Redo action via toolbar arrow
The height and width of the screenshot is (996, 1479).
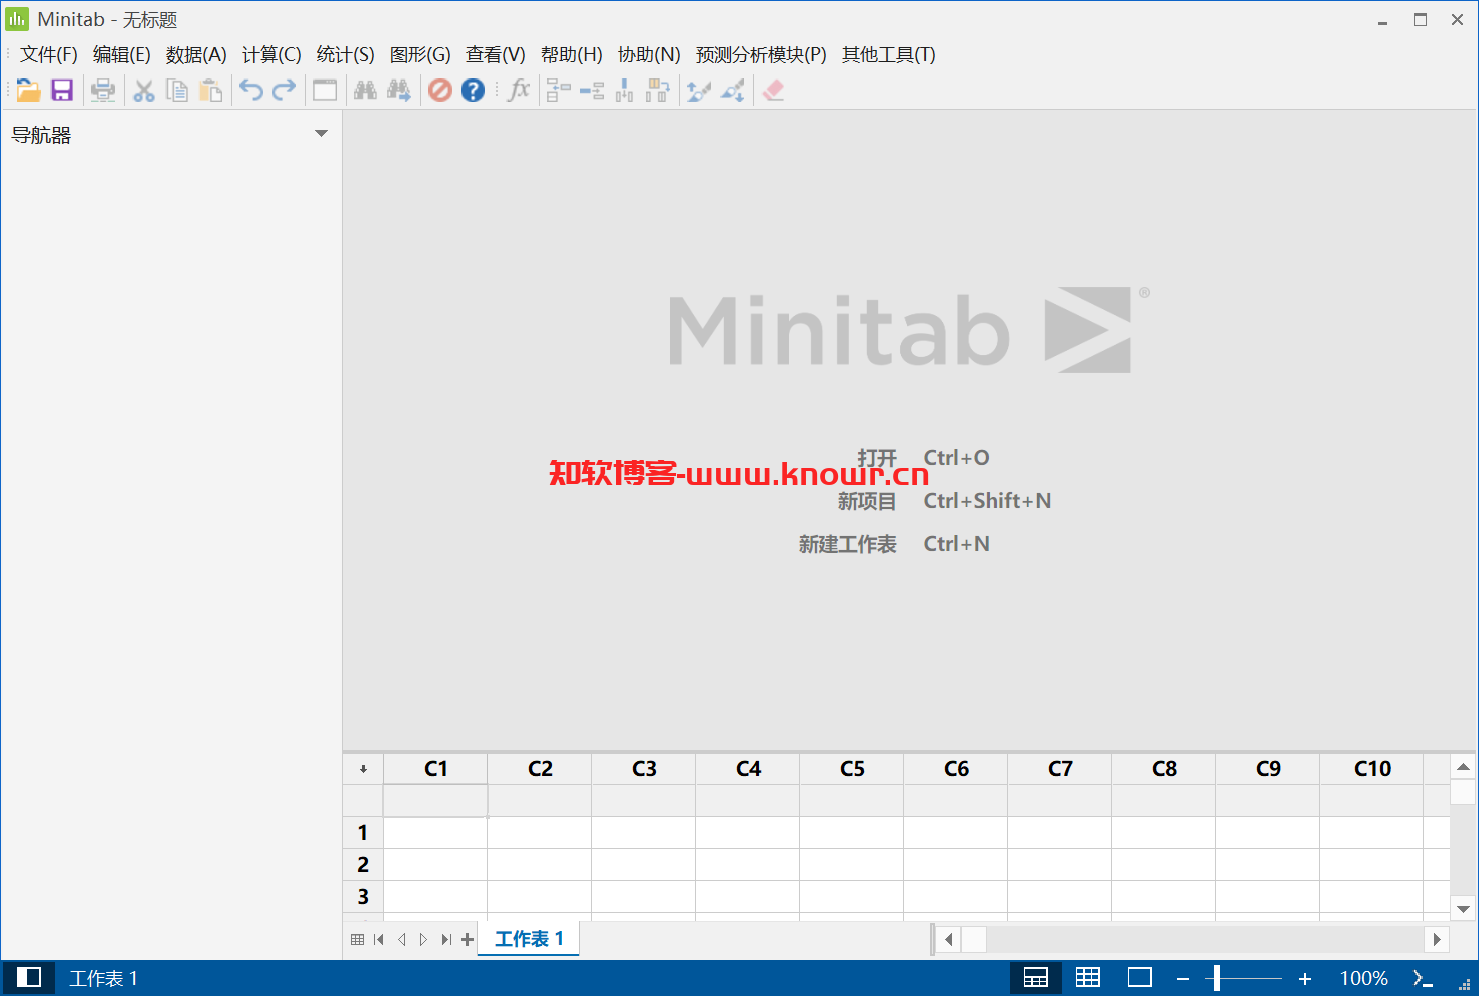284,90
